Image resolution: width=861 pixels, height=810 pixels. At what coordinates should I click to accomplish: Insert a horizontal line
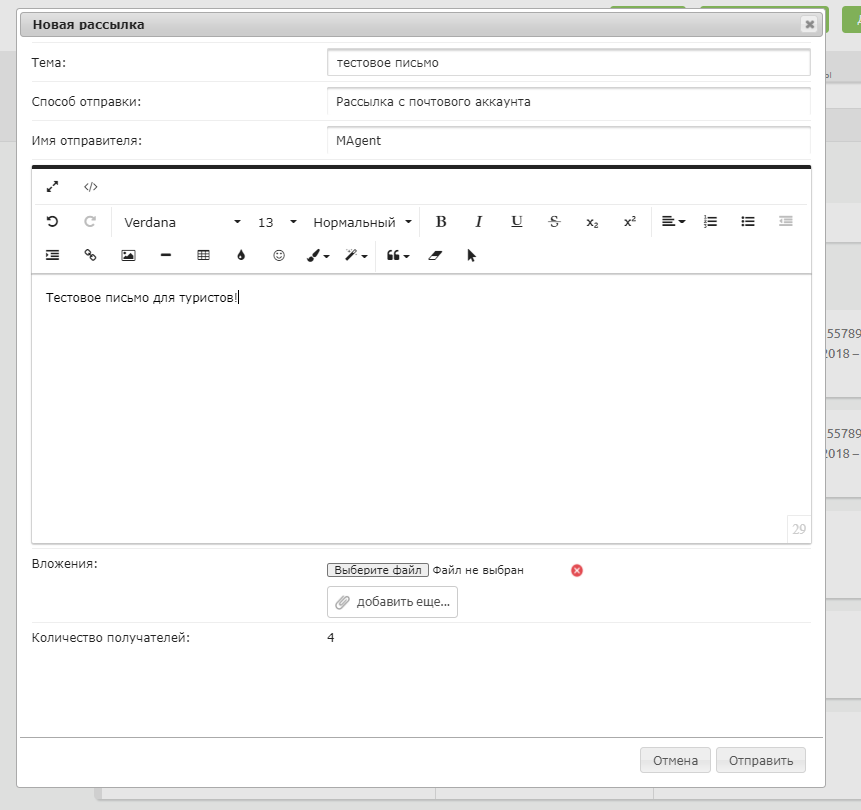166,255
